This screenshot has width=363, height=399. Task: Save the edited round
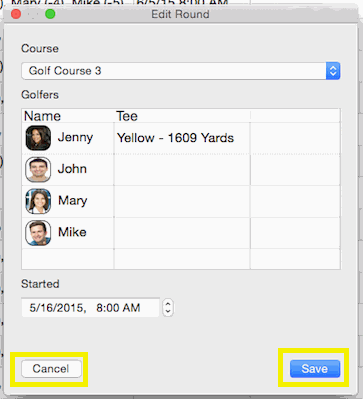coord(315,369)
